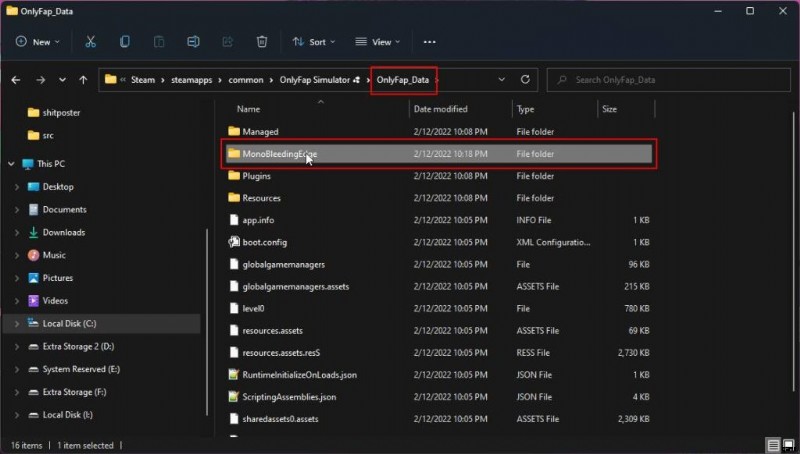Select the src folder in sidebar
Viewport: 800px width, 454px height.
tap(41, 135)
